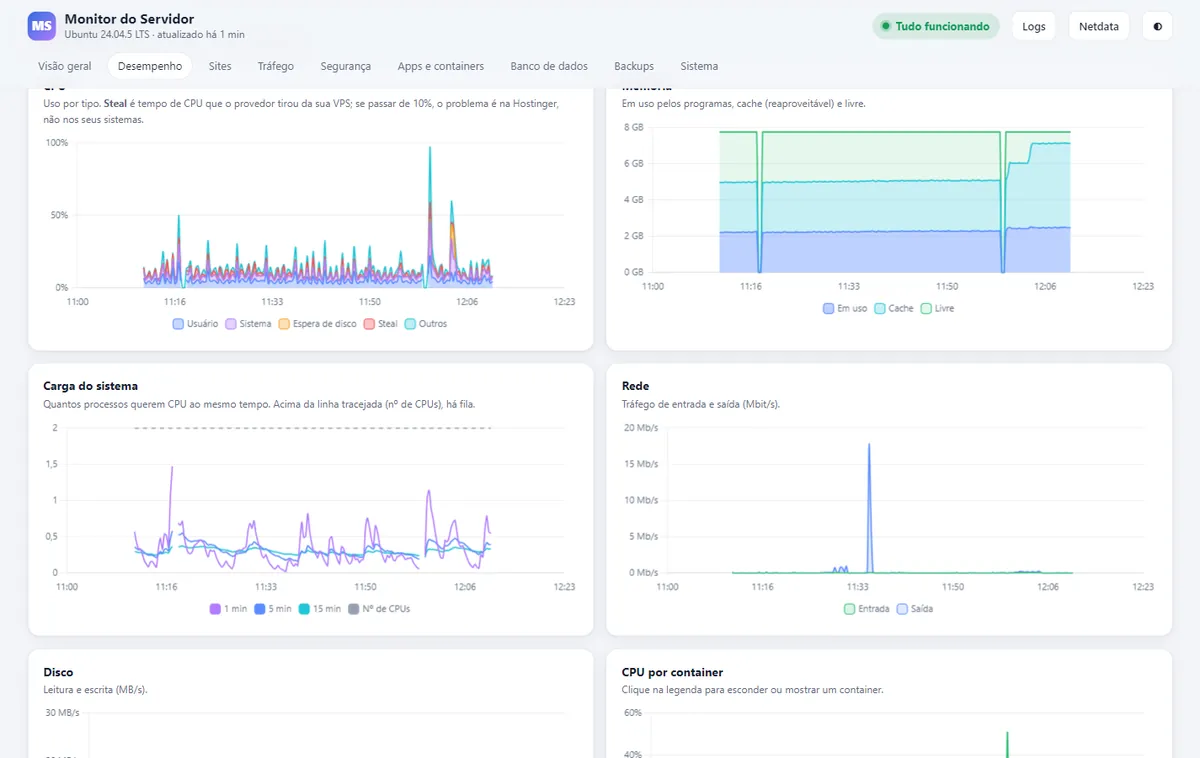Viewport: 1200px width, 758px height.
Task: Open the Netdata link button
Action: tap(1100, 26)
